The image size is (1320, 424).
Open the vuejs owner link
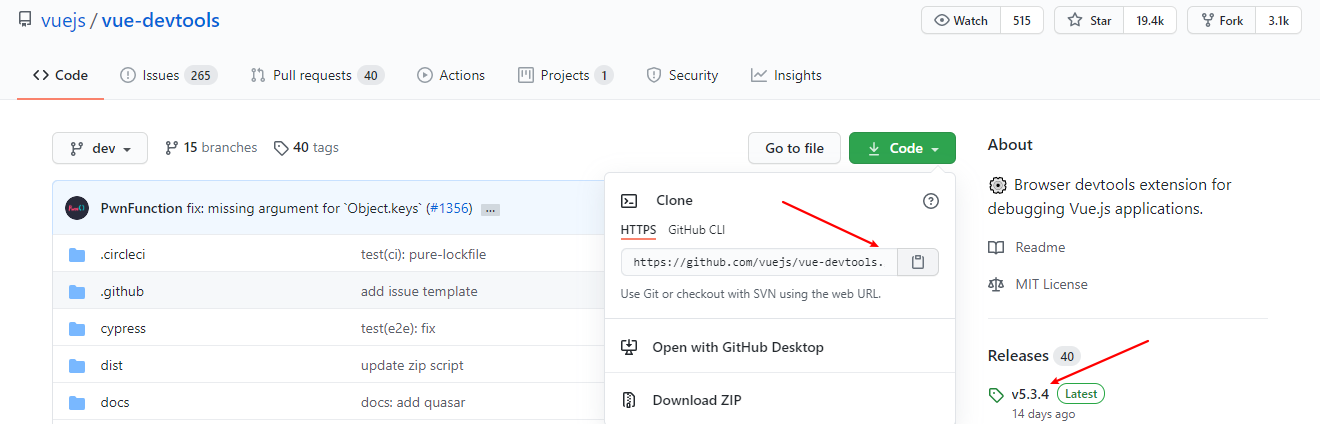(63, 20)
